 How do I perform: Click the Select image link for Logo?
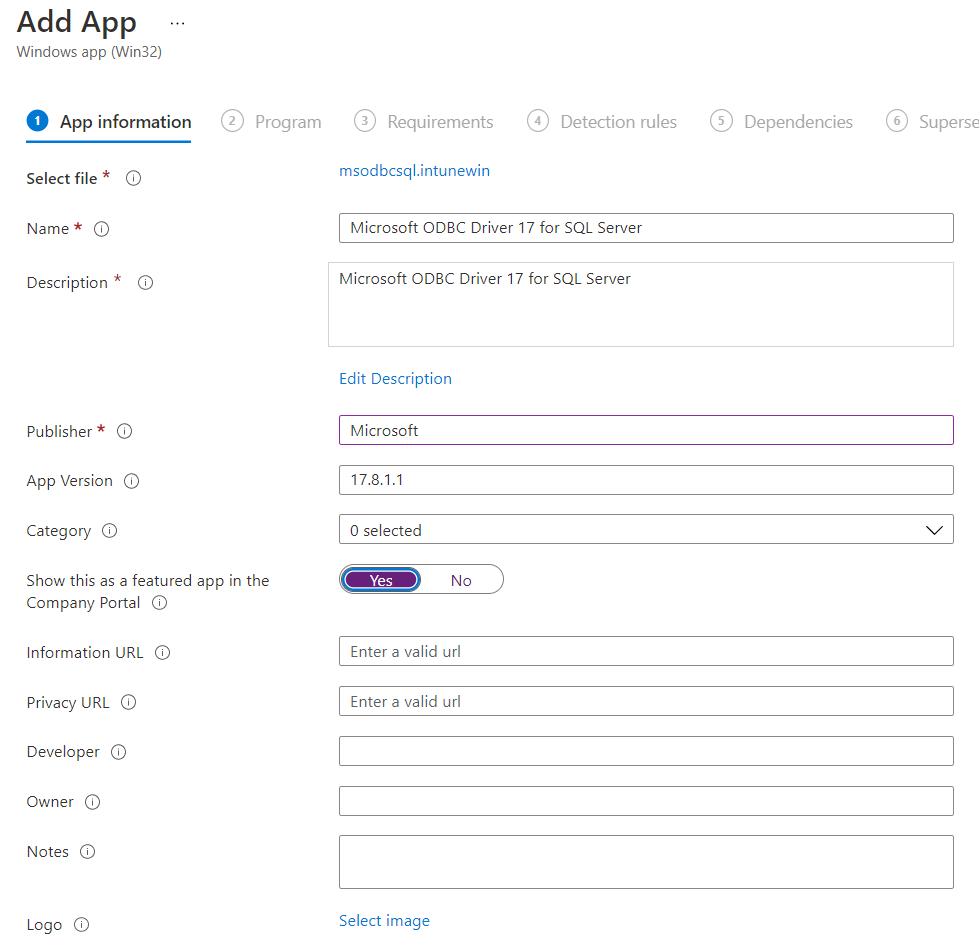point(384,920)
